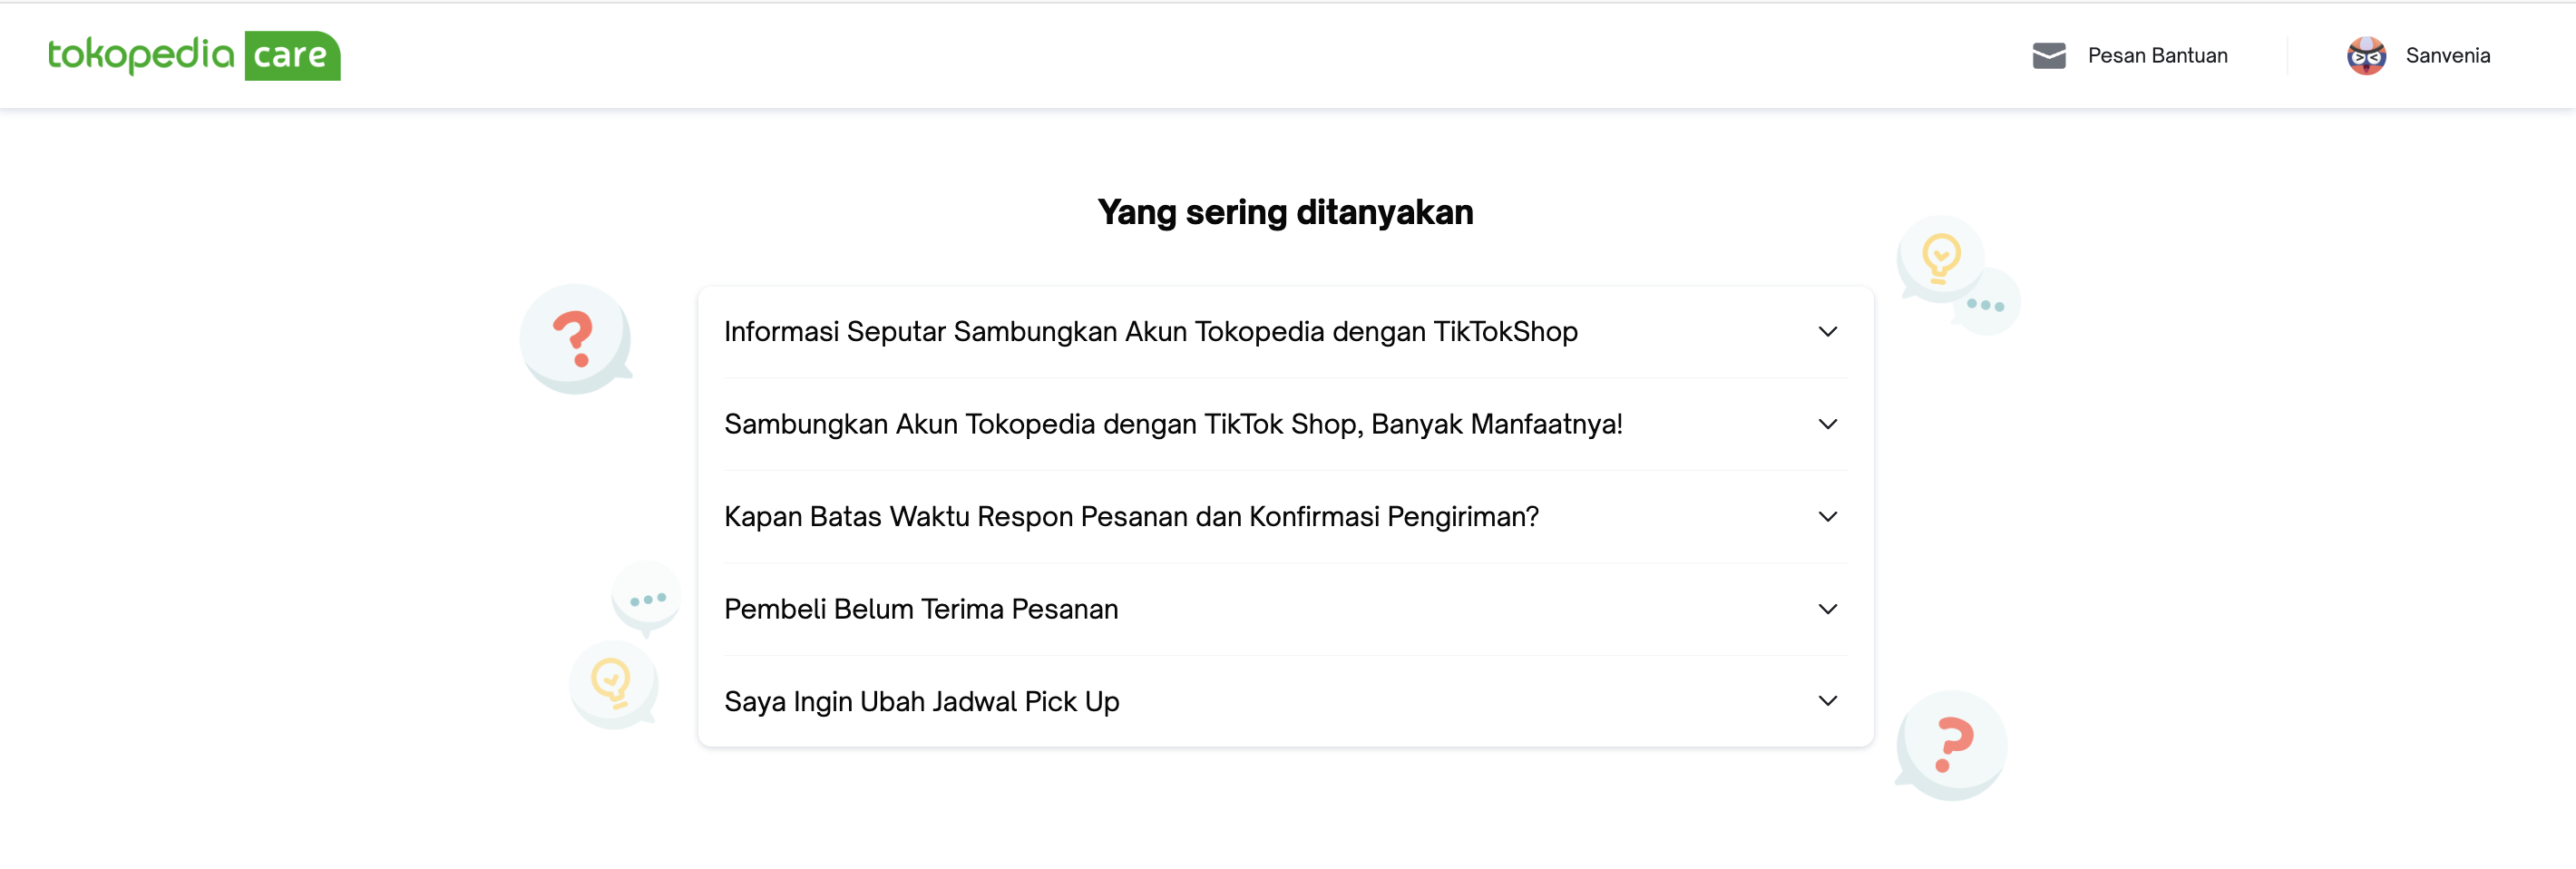Open the Sanvenia account name menu
The height and width of the screenshot is (869, 2576).
2447,56
